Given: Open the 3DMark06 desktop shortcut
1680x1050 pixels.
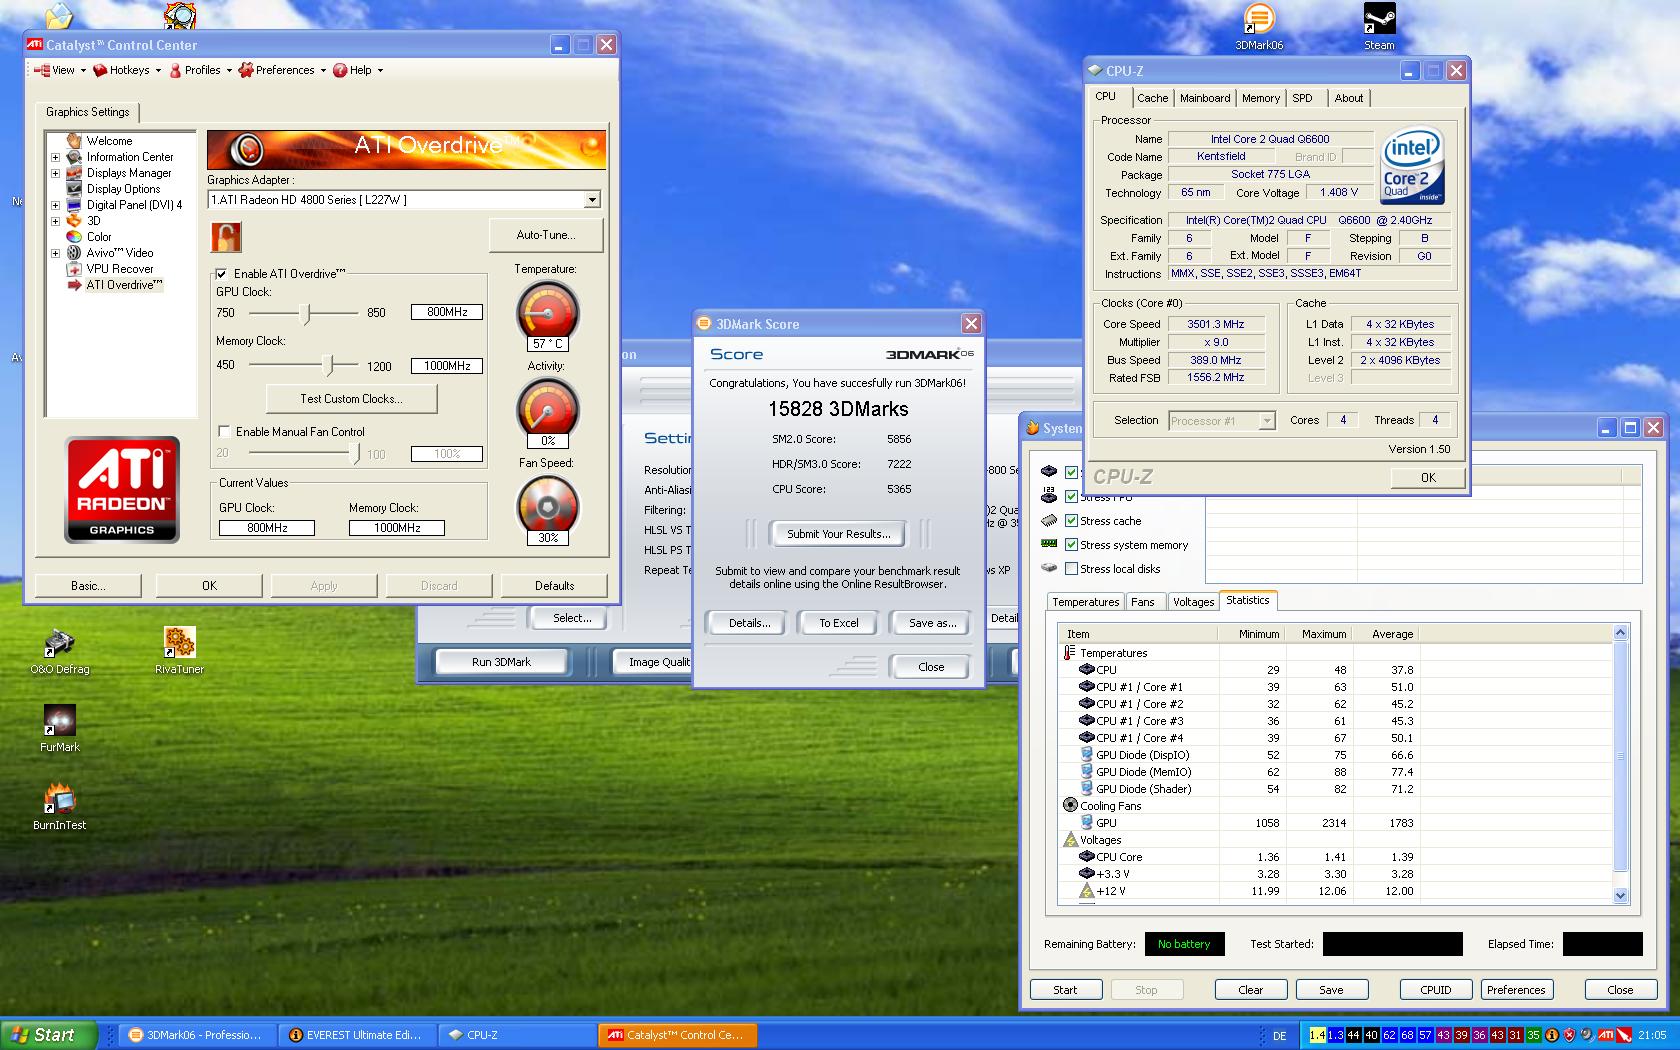Looking at the screenshot, I should coord(1259,27).
